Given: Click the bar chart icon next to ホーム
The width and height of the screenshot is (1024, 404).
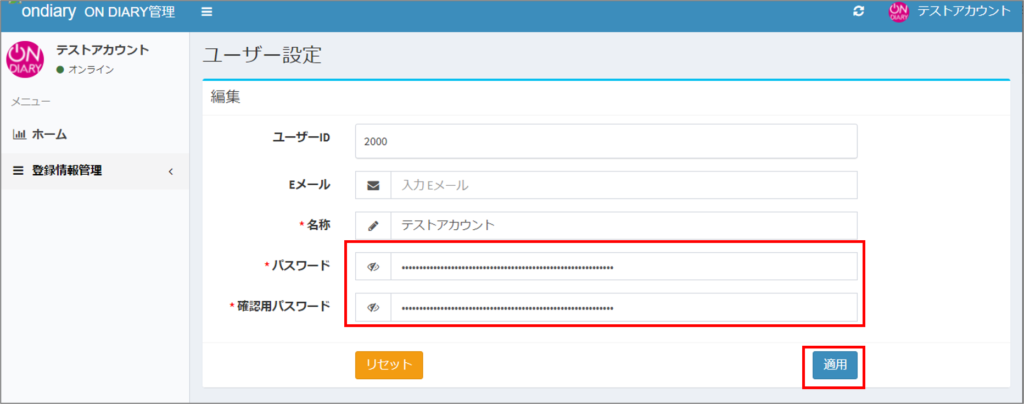Looking at the screenshot, I should coord(18,134).
